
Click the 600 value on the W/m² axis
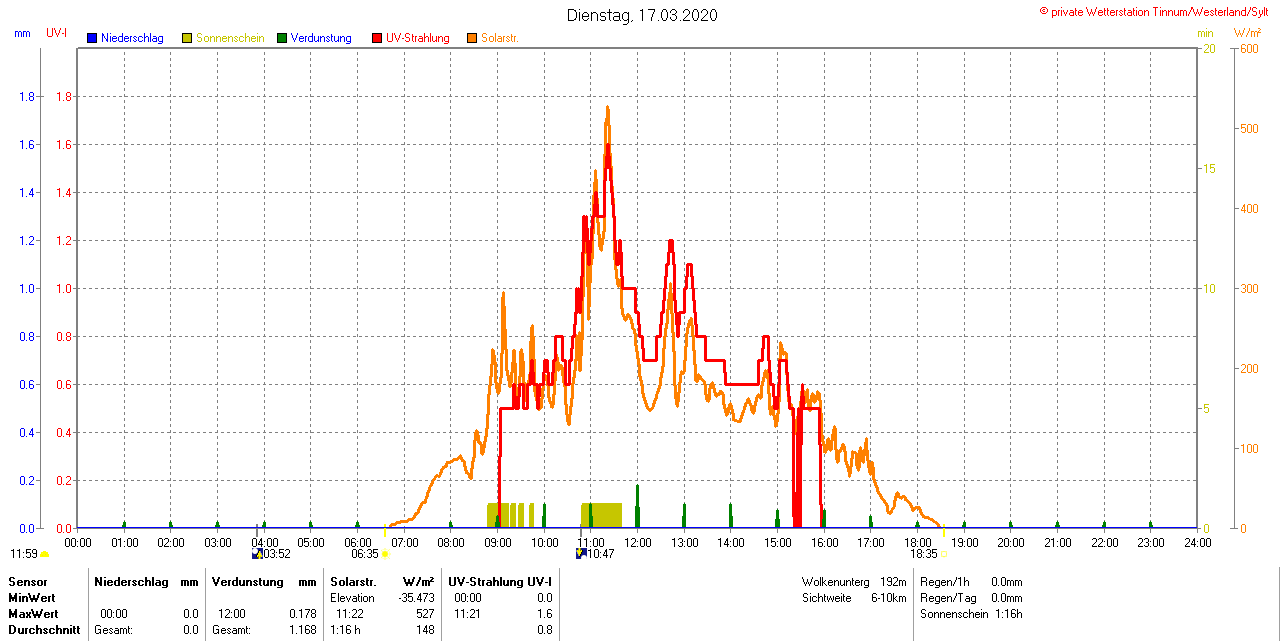1248,48
